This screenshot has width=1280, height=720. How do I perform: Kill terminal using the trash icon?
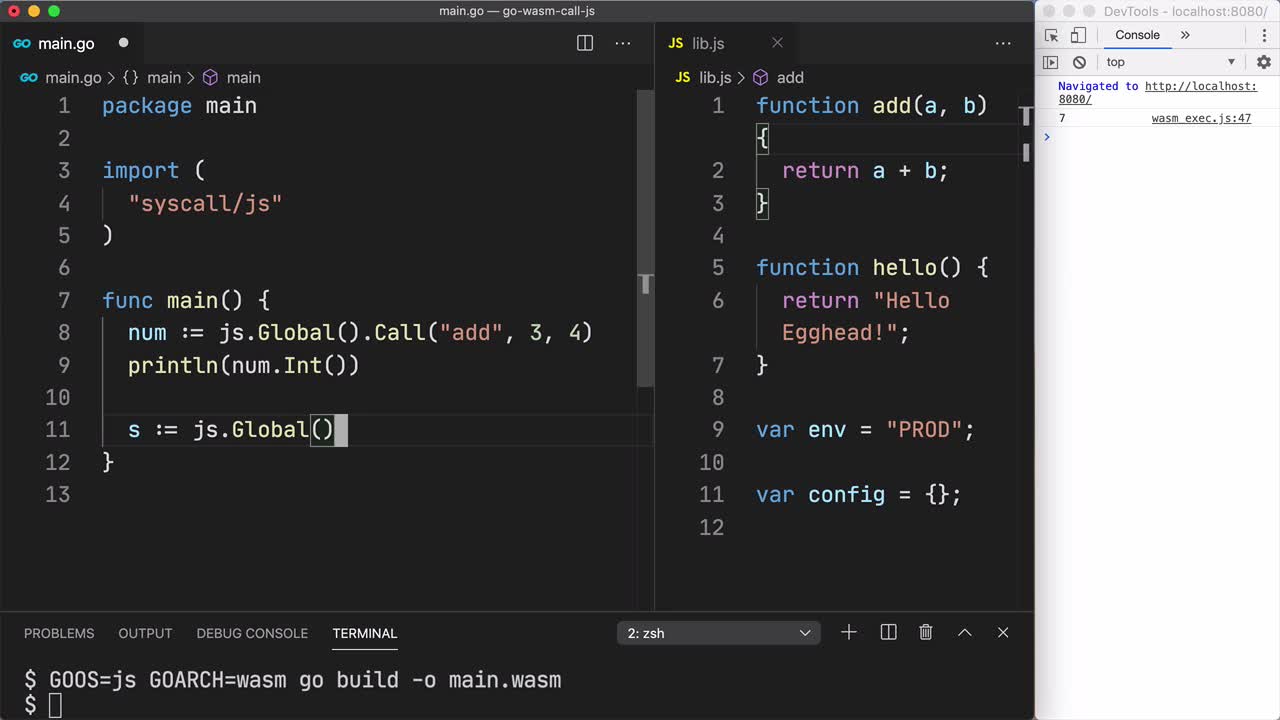(926, 632)
